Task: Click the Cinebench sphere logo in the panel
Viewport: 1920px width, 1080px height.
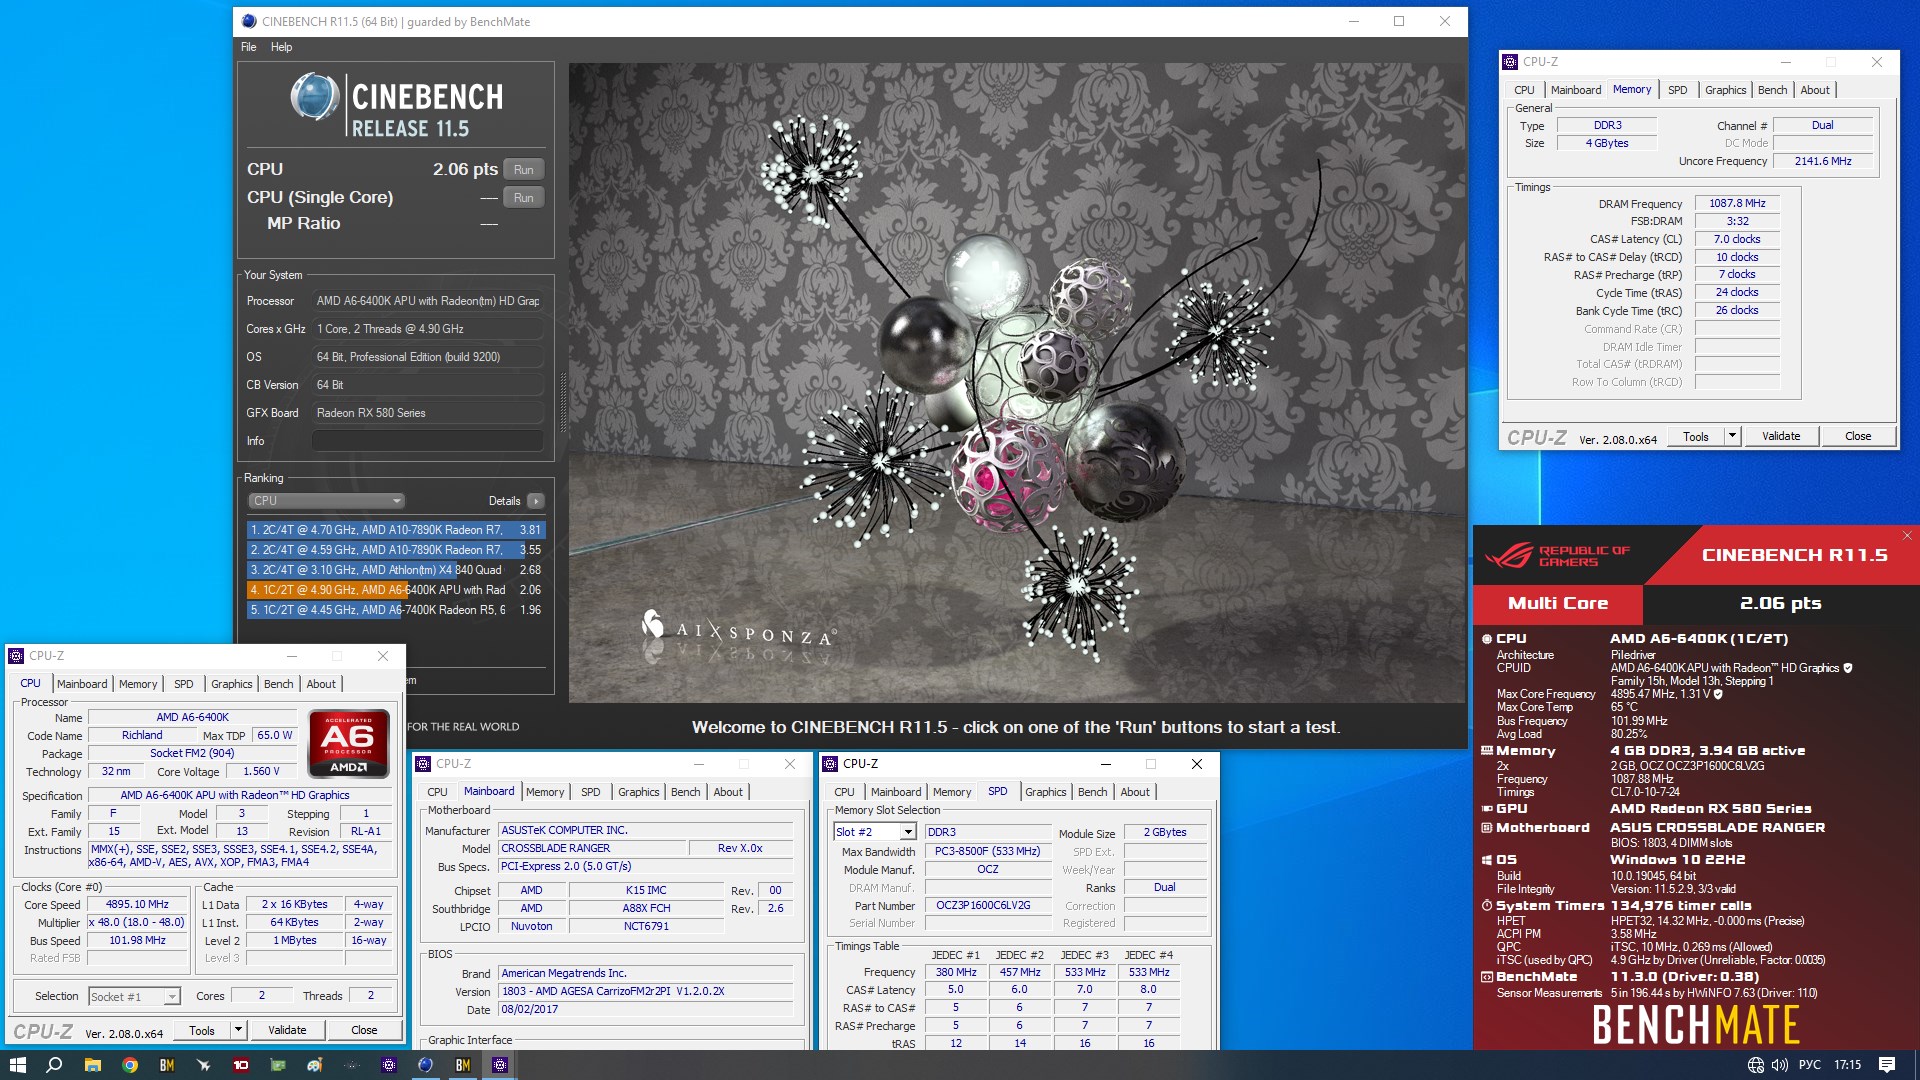Action: [315, 97]
